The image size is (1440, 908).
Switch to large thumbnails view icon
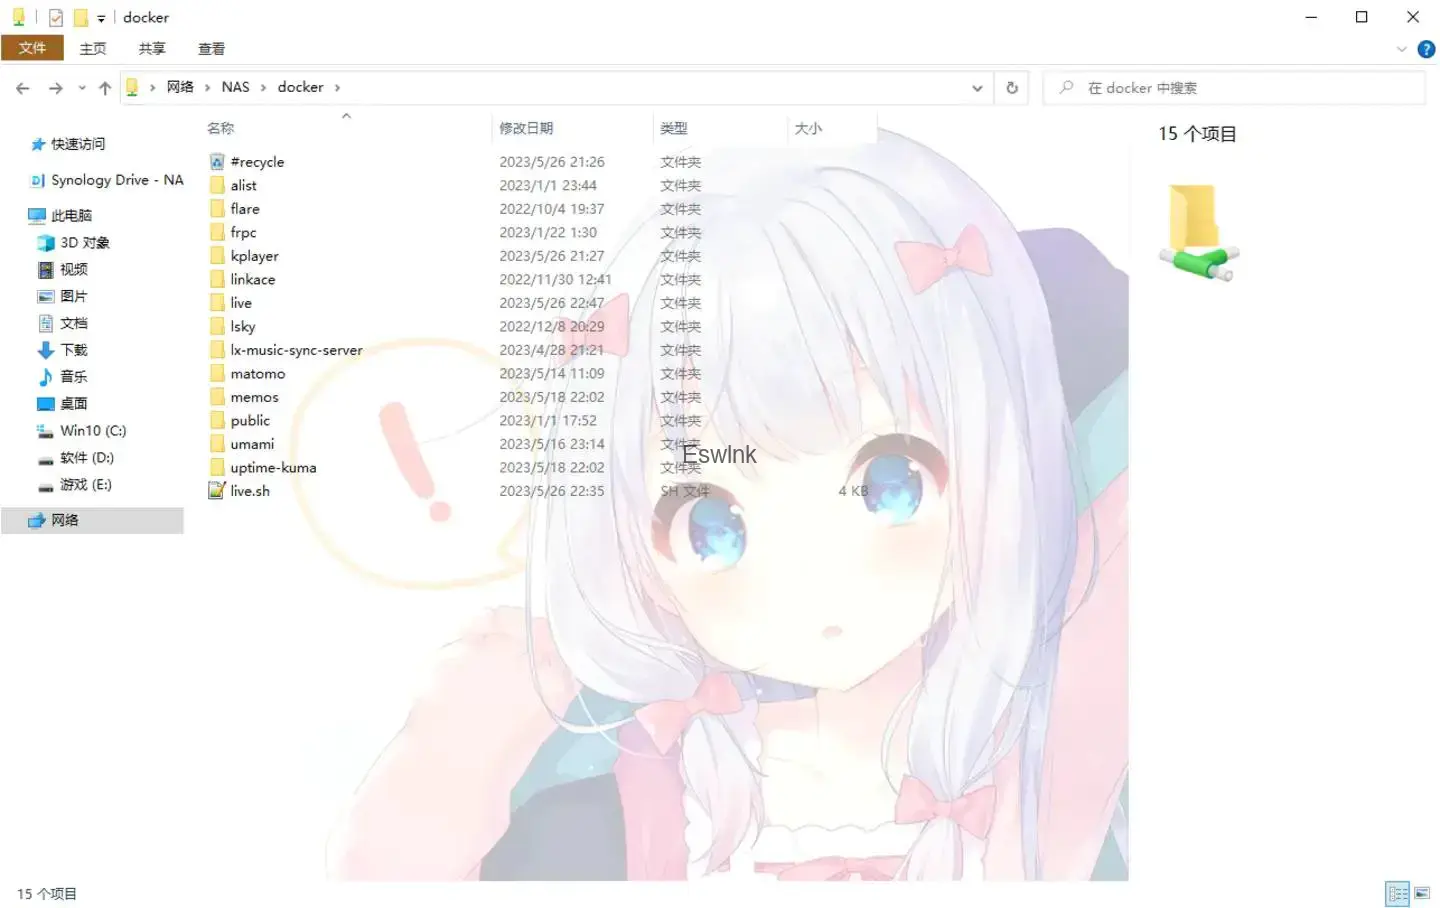pyautogui.click(x=1422, y=893)
